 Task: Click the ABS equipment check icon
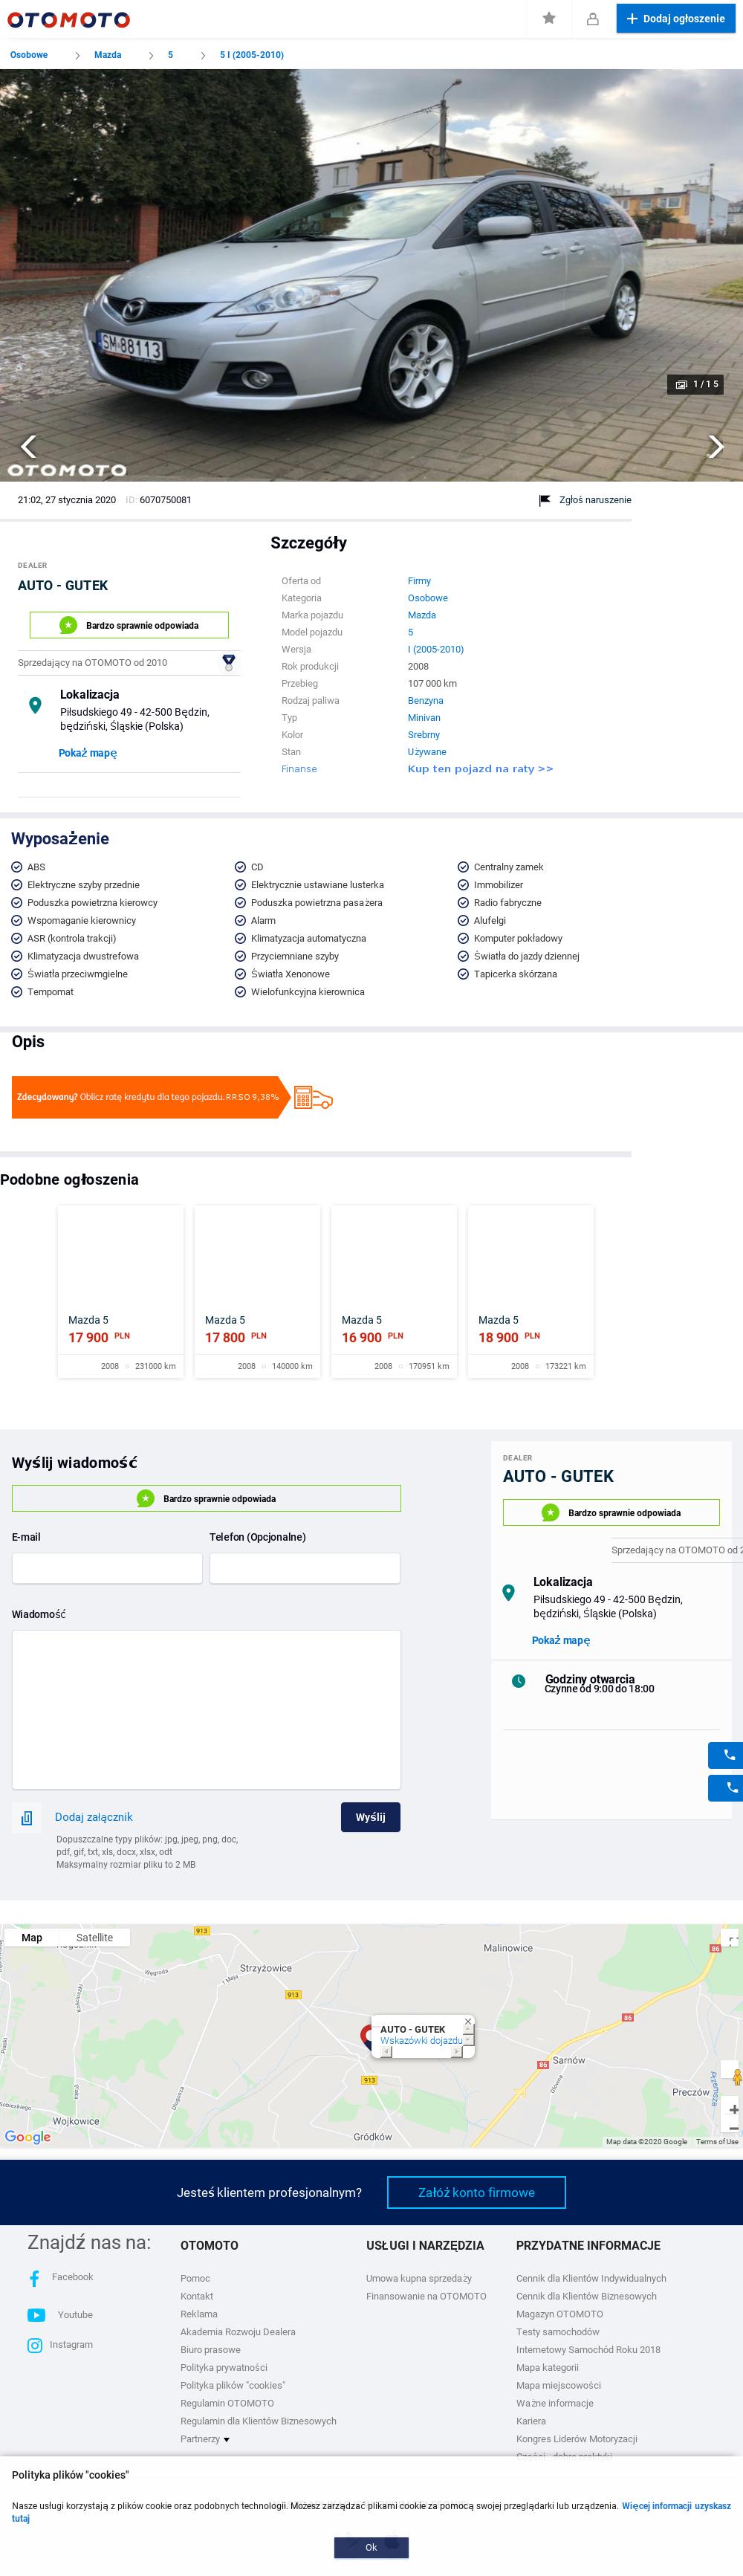pos(17,867)
